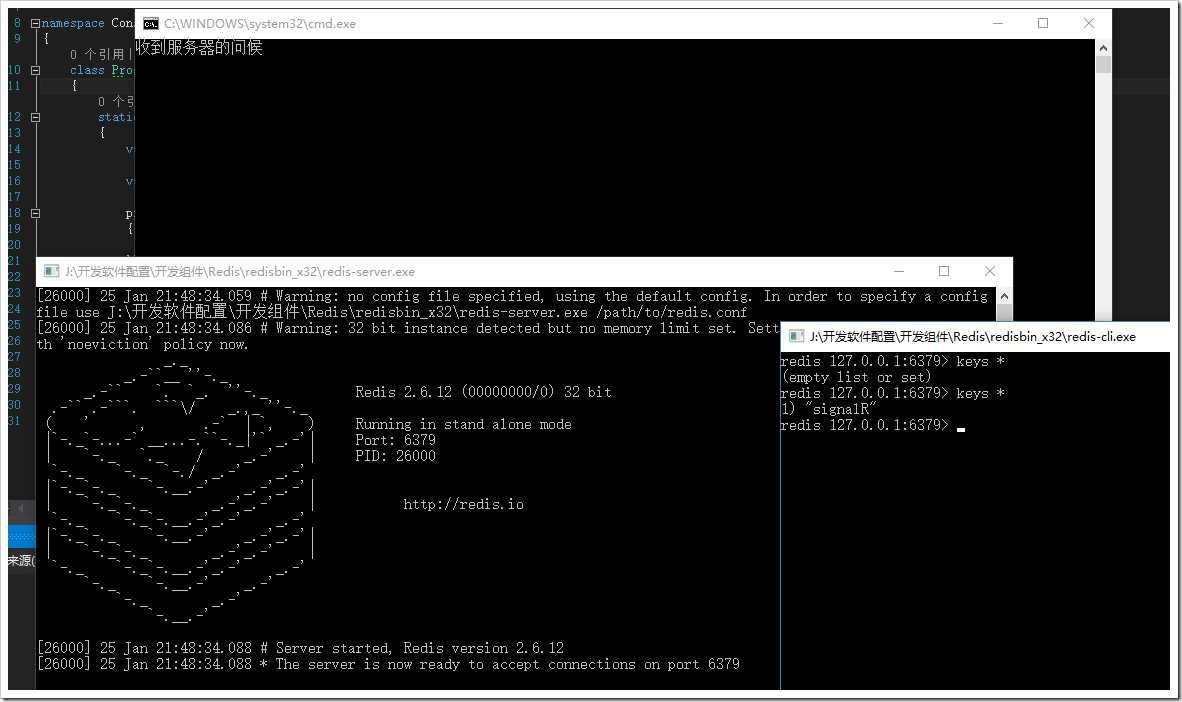This screenshot has width=1182, height=702.
Task: Click the "ready to accept connections" log line
Action: point(387,664)
